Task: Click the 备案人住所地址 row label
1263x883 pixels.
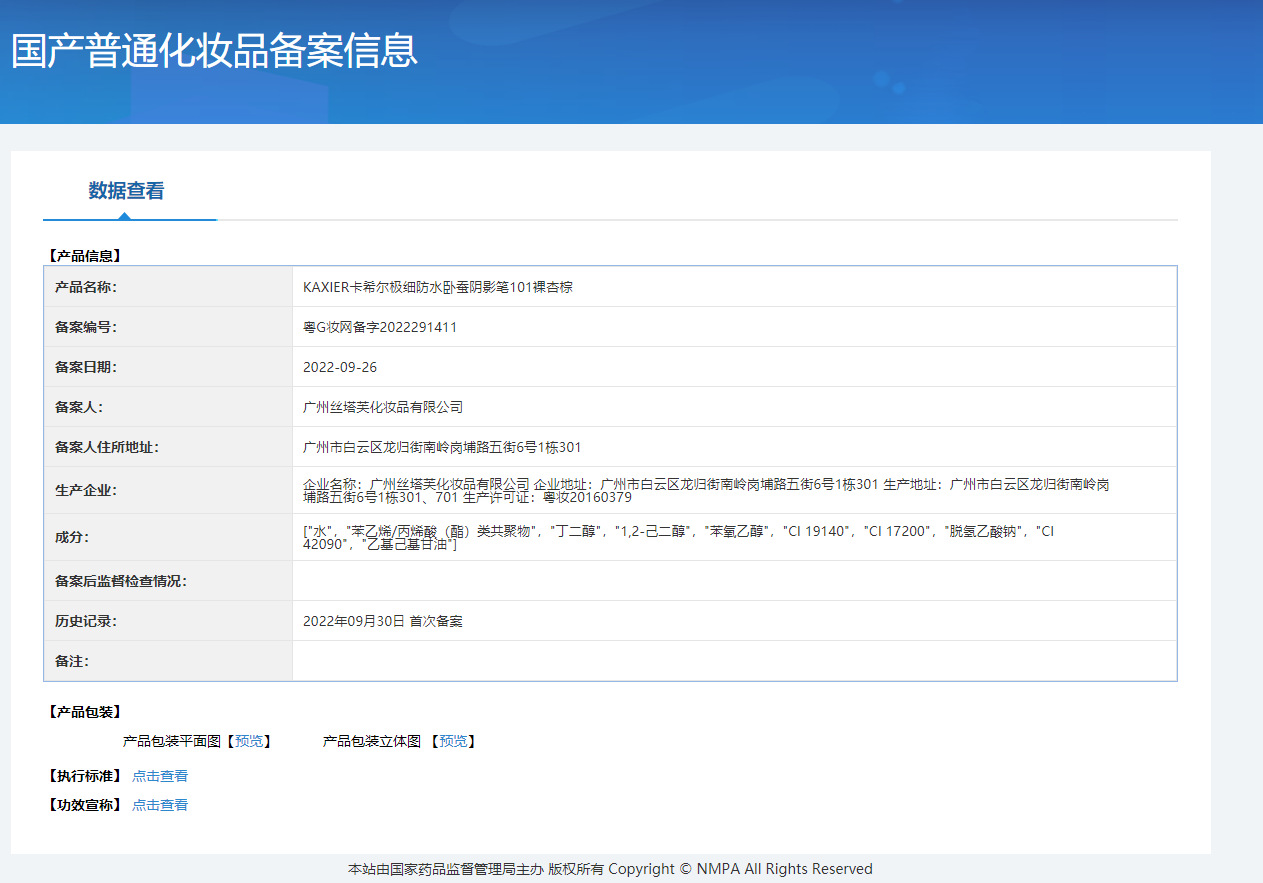Action: pos(107,447)
